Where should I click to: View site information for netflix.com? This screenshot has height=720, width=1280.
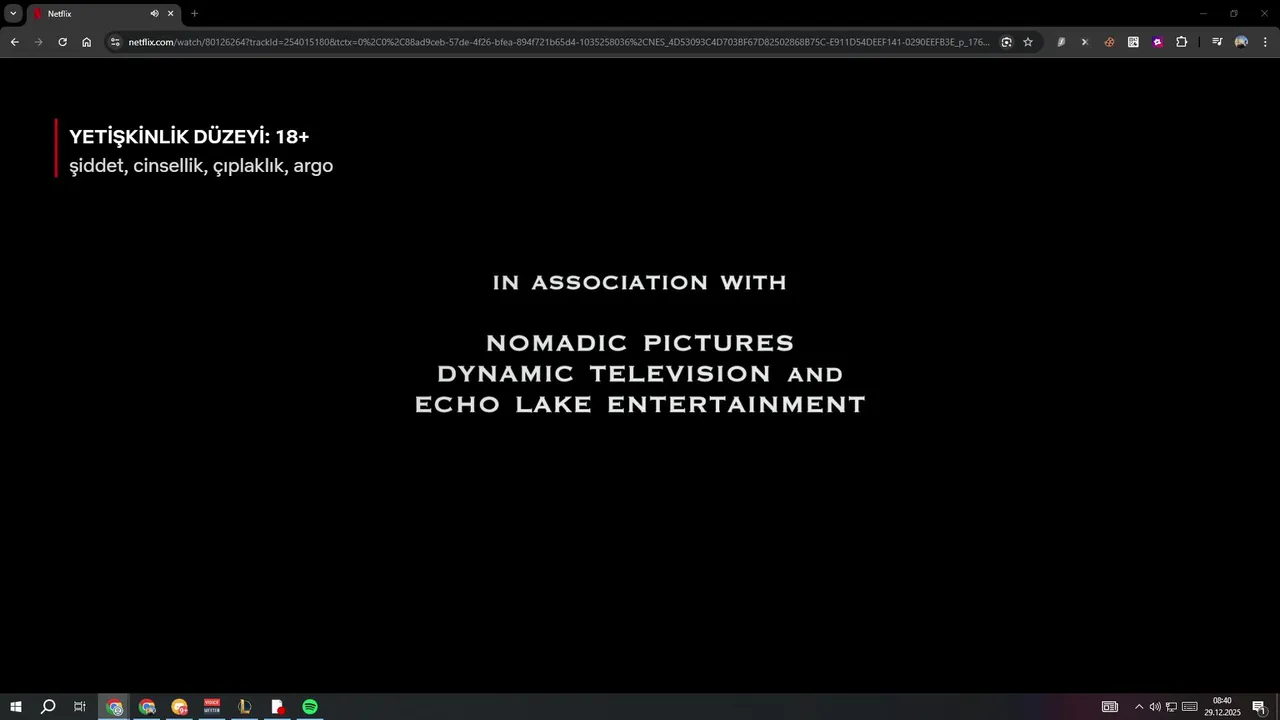click(x=115, y=42)
